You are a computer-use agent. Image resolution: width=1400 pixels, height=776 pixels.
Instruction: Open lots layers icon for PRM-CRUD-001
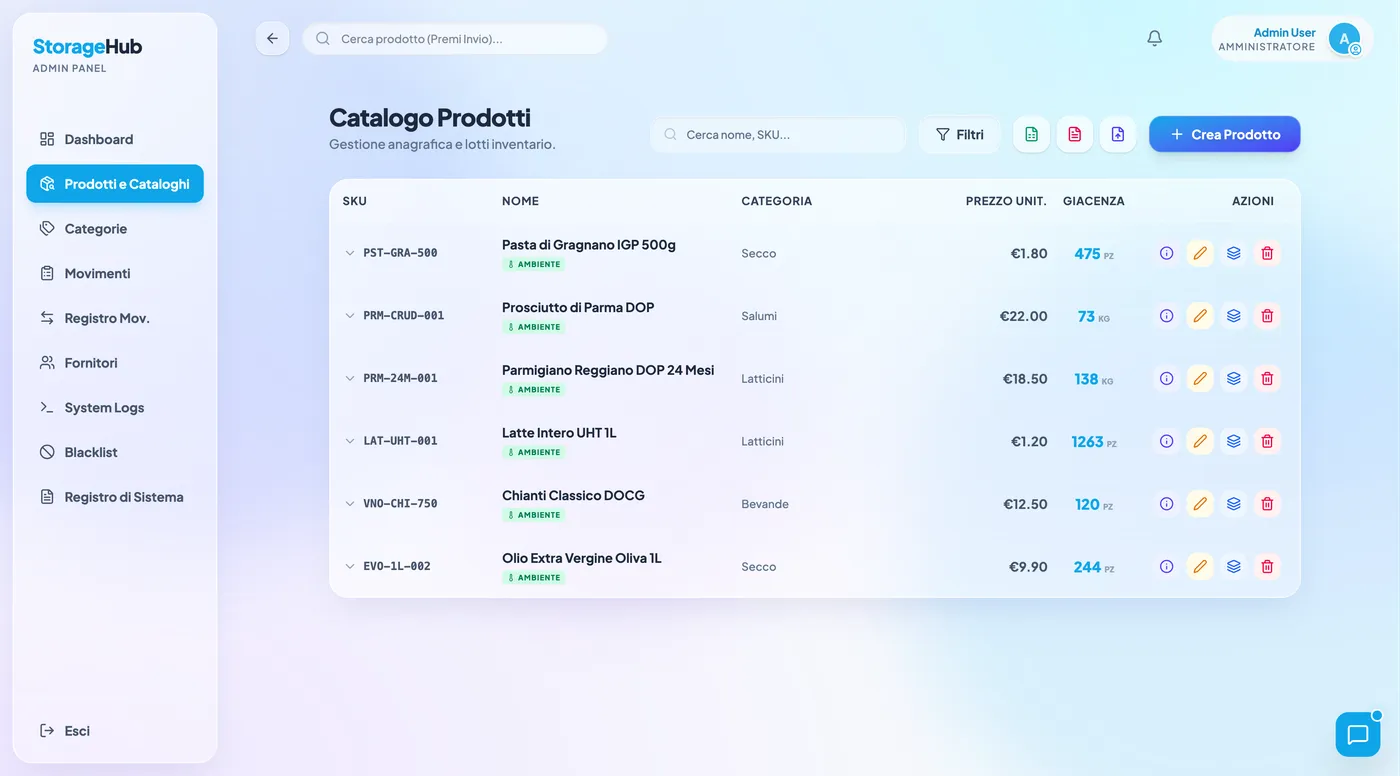click(x=1233, y=316)
